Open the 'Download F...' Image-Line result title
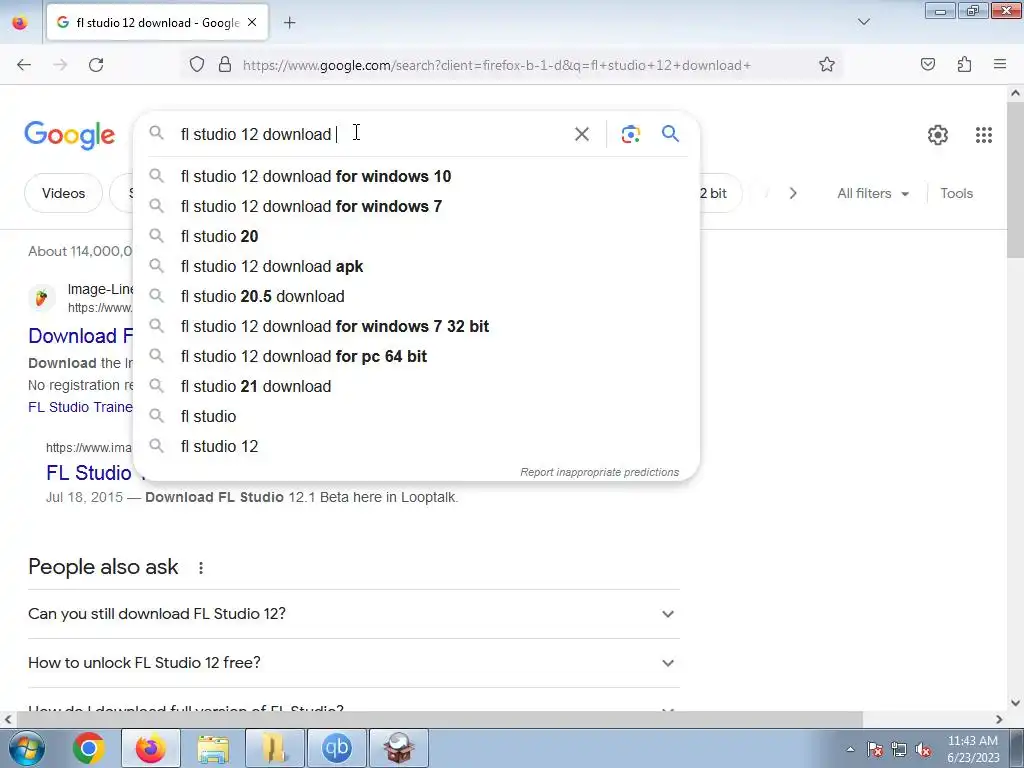Image resolution: width=1024 pixels, height=768 pixels. click(x=81, y=336)
